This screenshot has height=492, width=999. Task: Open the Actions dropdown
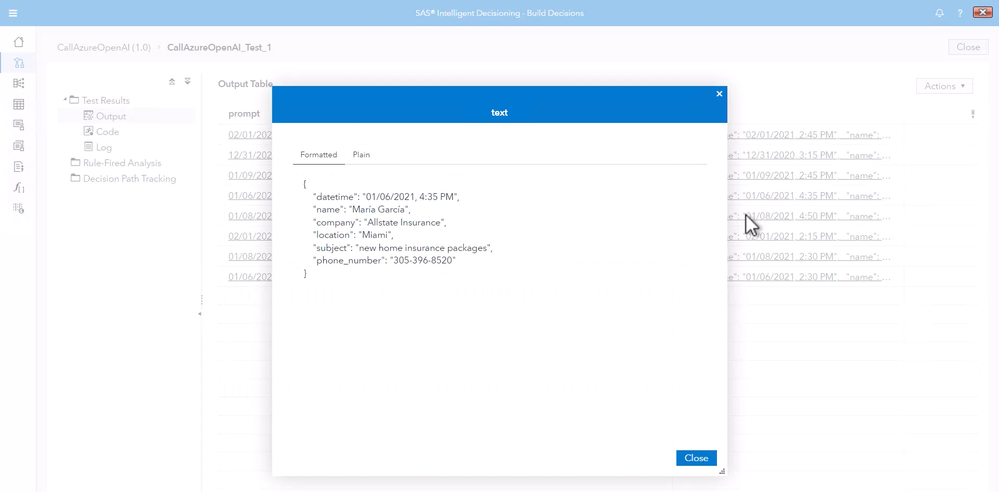(x=944, y=86)
